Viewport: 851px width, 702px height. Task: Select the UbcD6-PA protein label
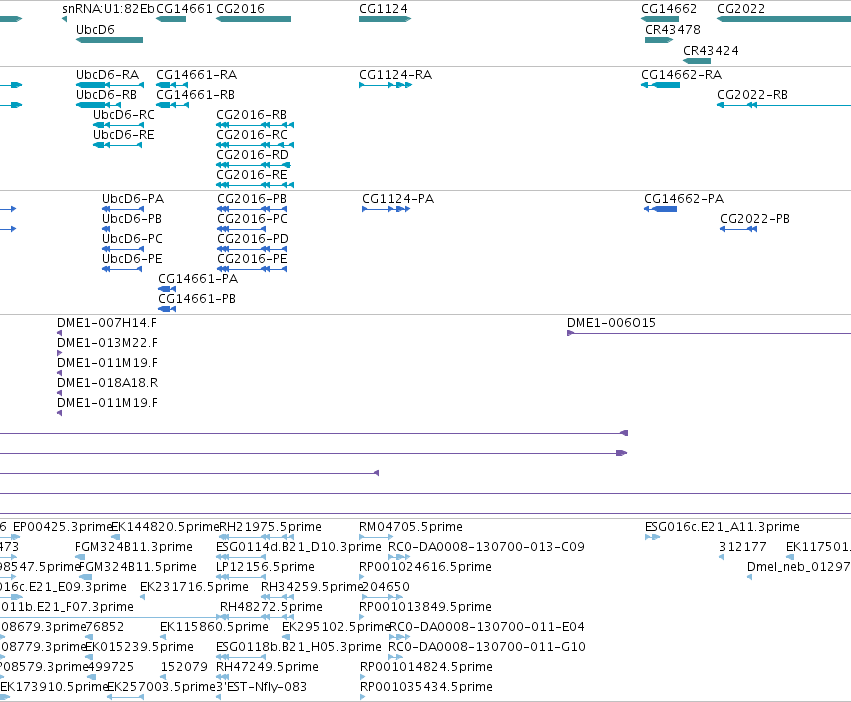[x=133, y=199]
